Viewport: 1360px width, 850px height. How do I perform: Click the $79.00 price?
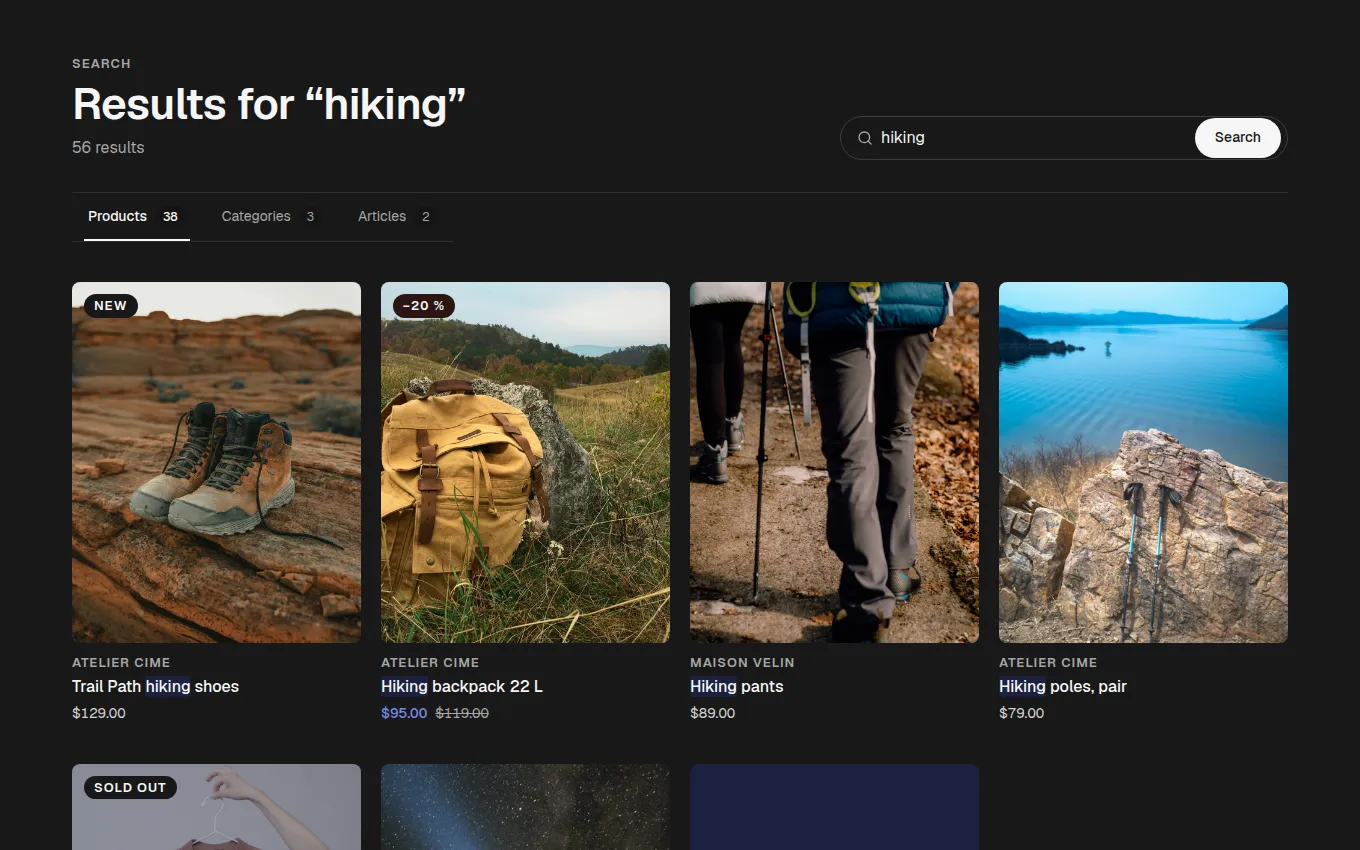pos(1021,713)
